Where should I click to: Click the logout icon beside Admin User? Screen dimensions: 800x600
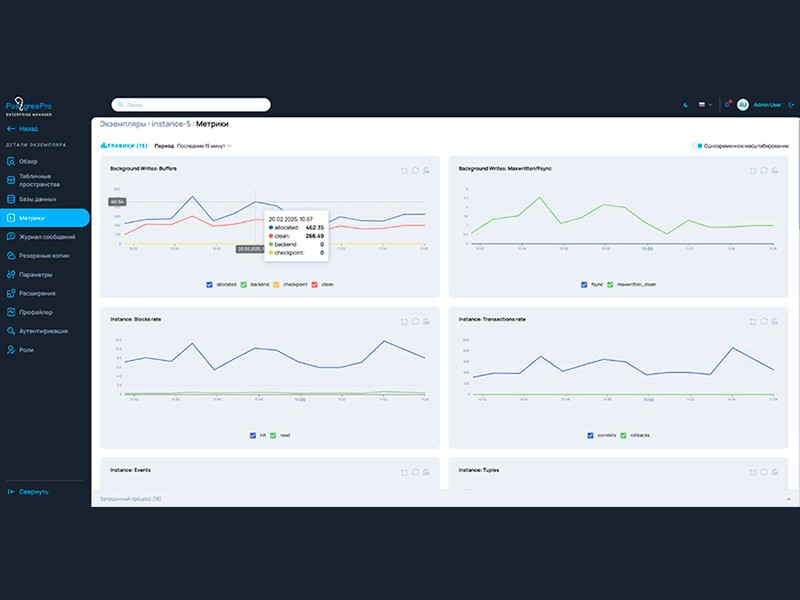(x=791, y=105)
